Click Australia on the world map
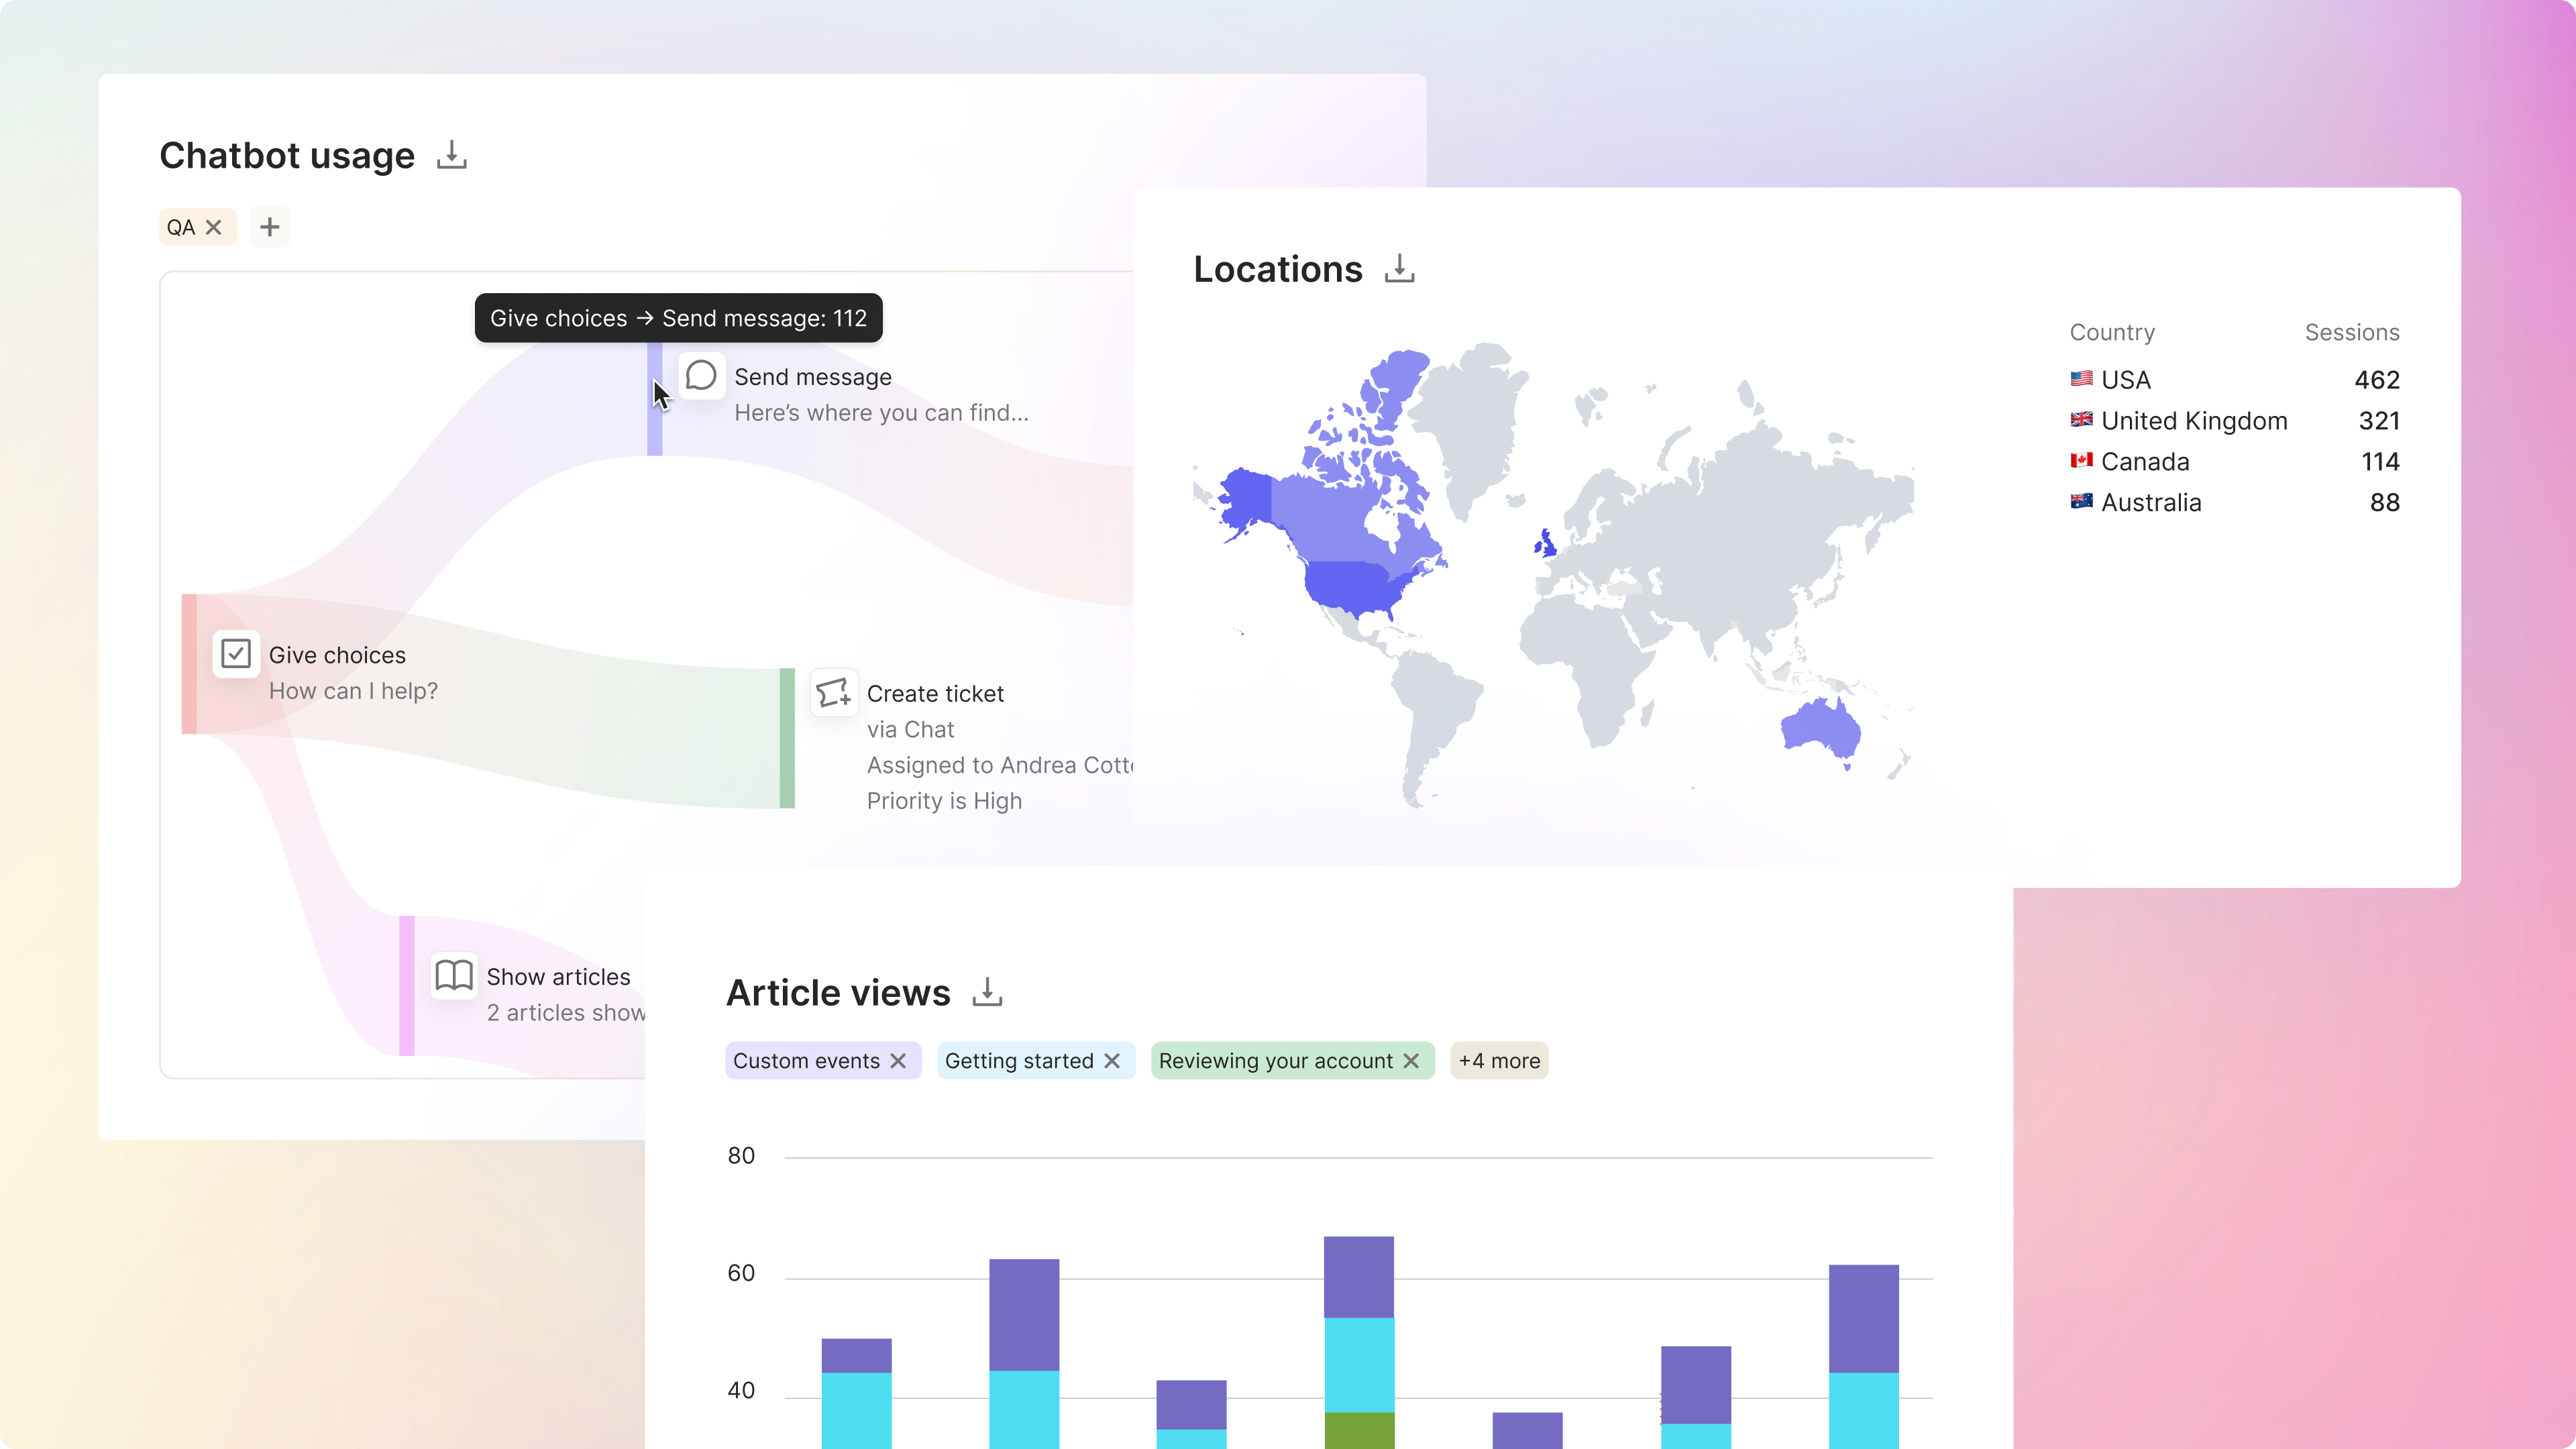Viewport: 2576px width, 1449px height. click(1820, 730)
